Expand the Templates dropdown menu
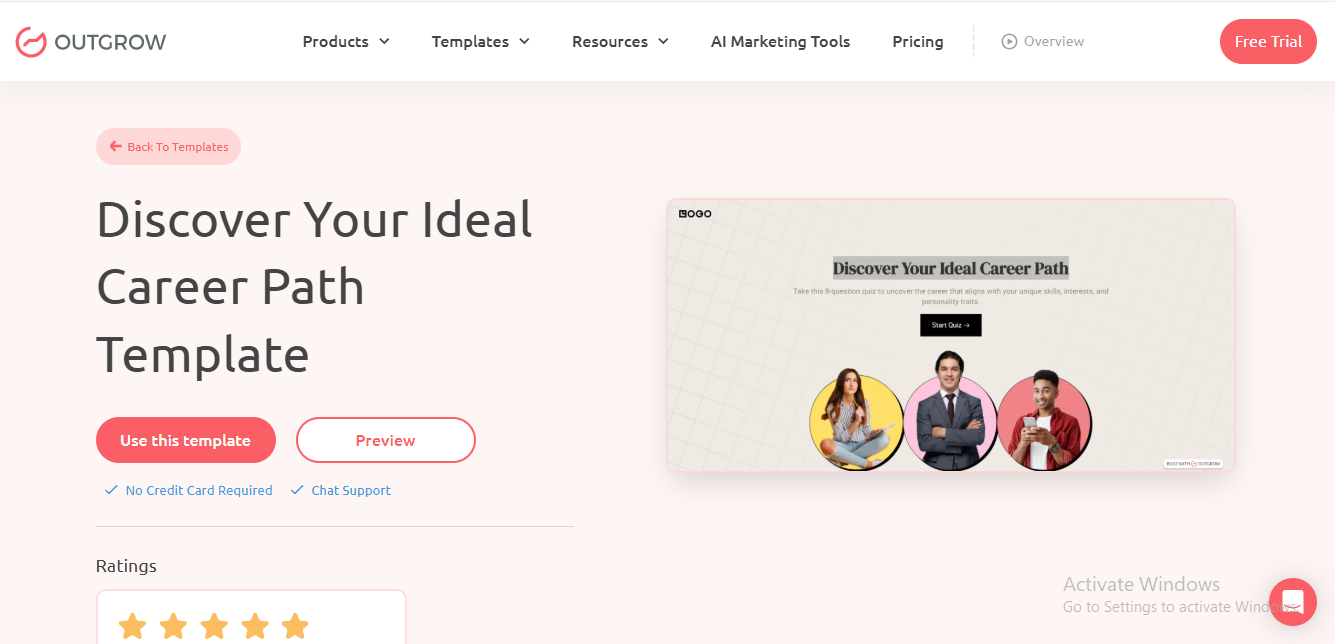This screenshot has width=1335, height=644. (x=480, y=42)
